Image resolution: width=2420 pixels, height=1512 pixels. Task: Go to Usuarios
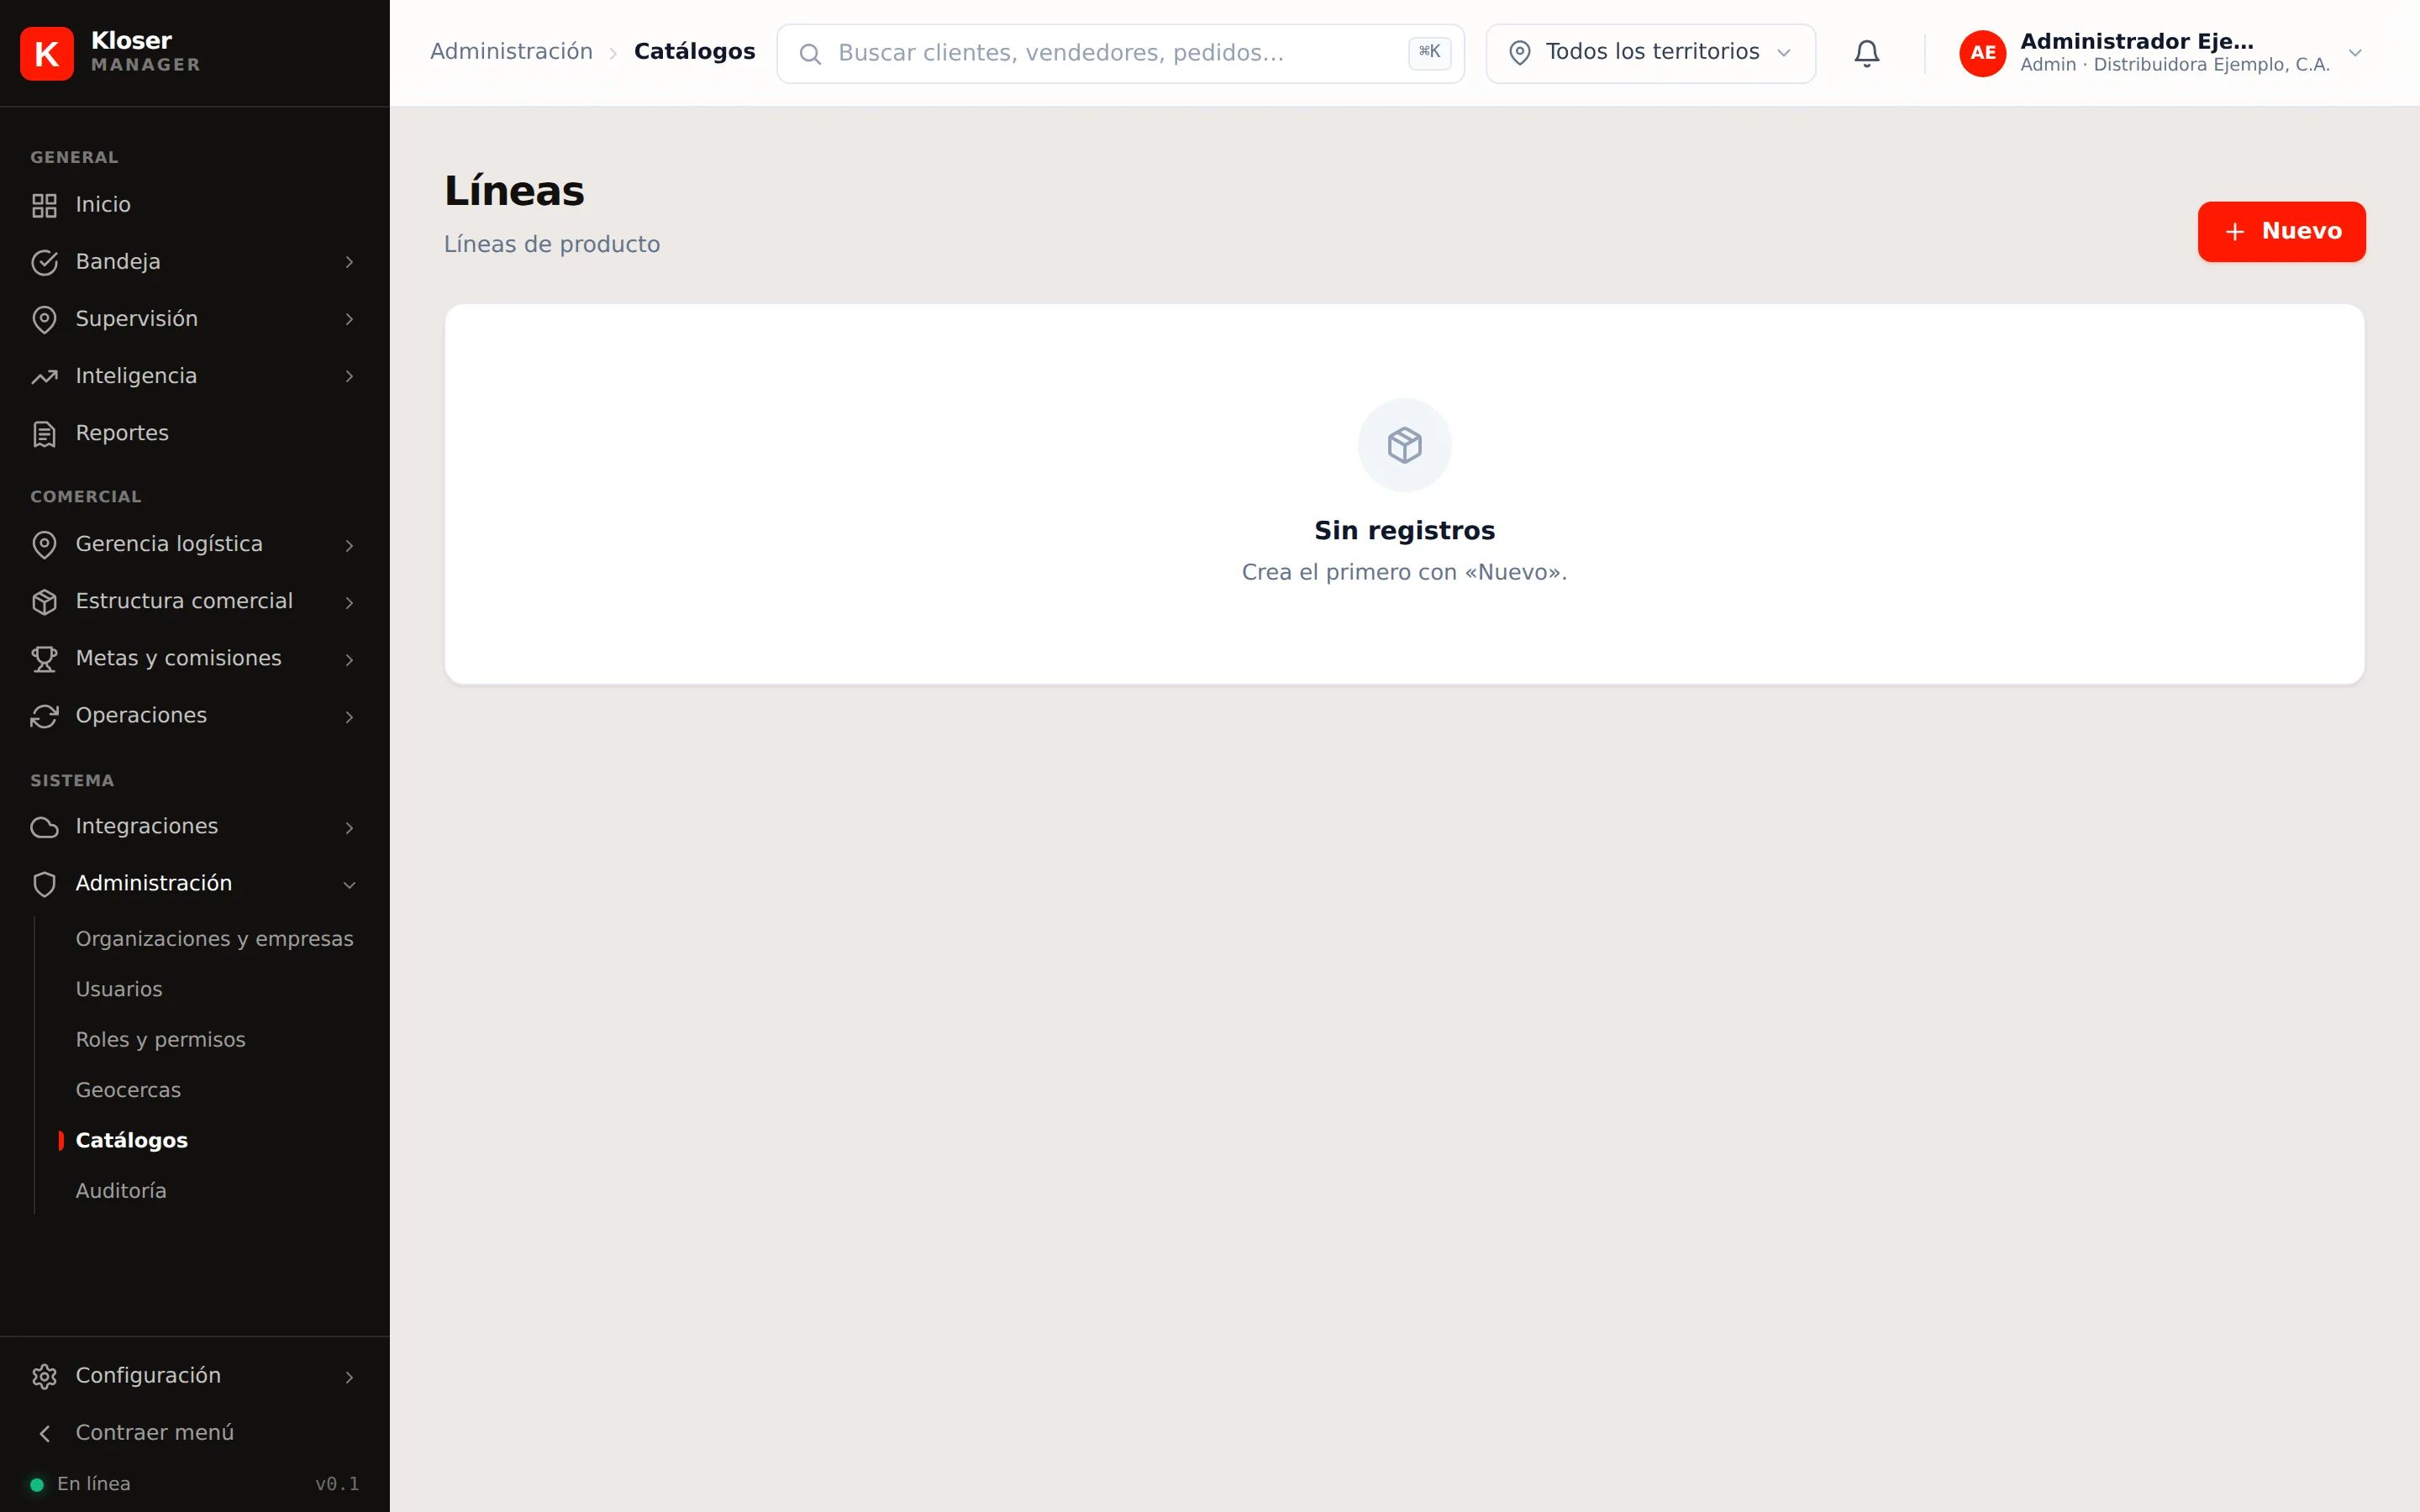tap(118, 989)
